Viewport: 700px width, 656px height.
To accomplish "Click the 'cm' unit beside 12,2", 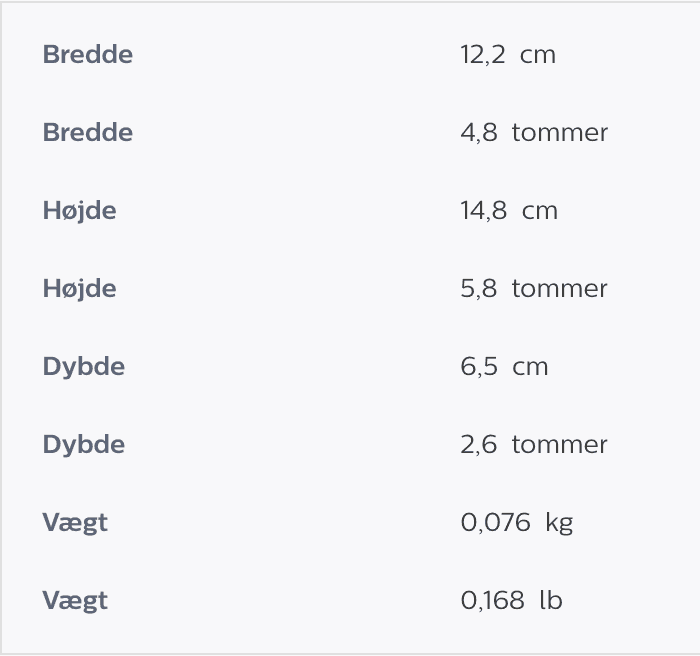I will click(x=538, y=55).
